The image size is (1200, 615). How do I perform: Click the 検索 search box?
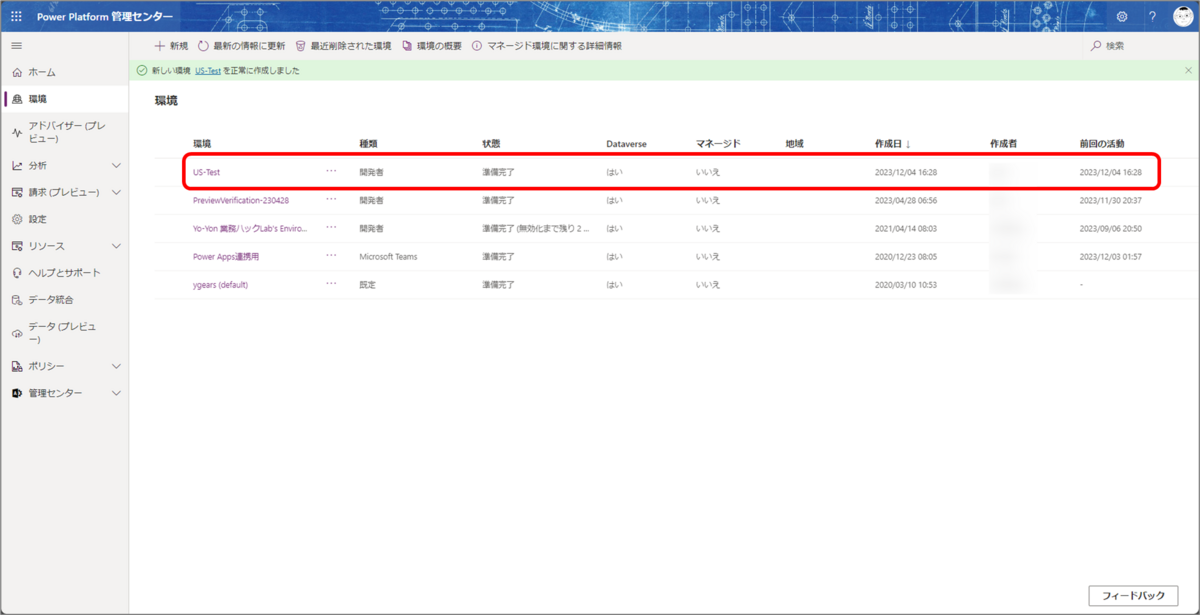click(x=1140, y=46)
